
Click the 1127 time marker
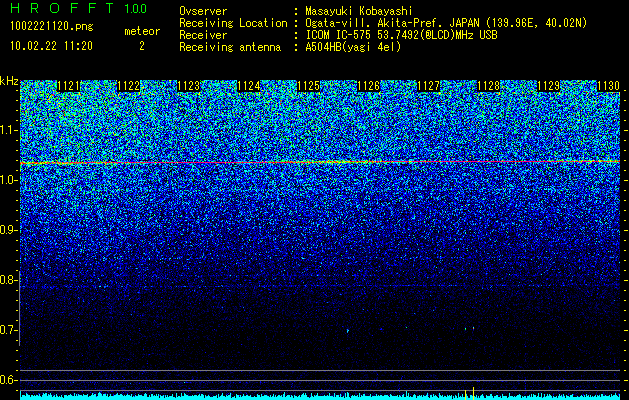(x=428, y=86)
